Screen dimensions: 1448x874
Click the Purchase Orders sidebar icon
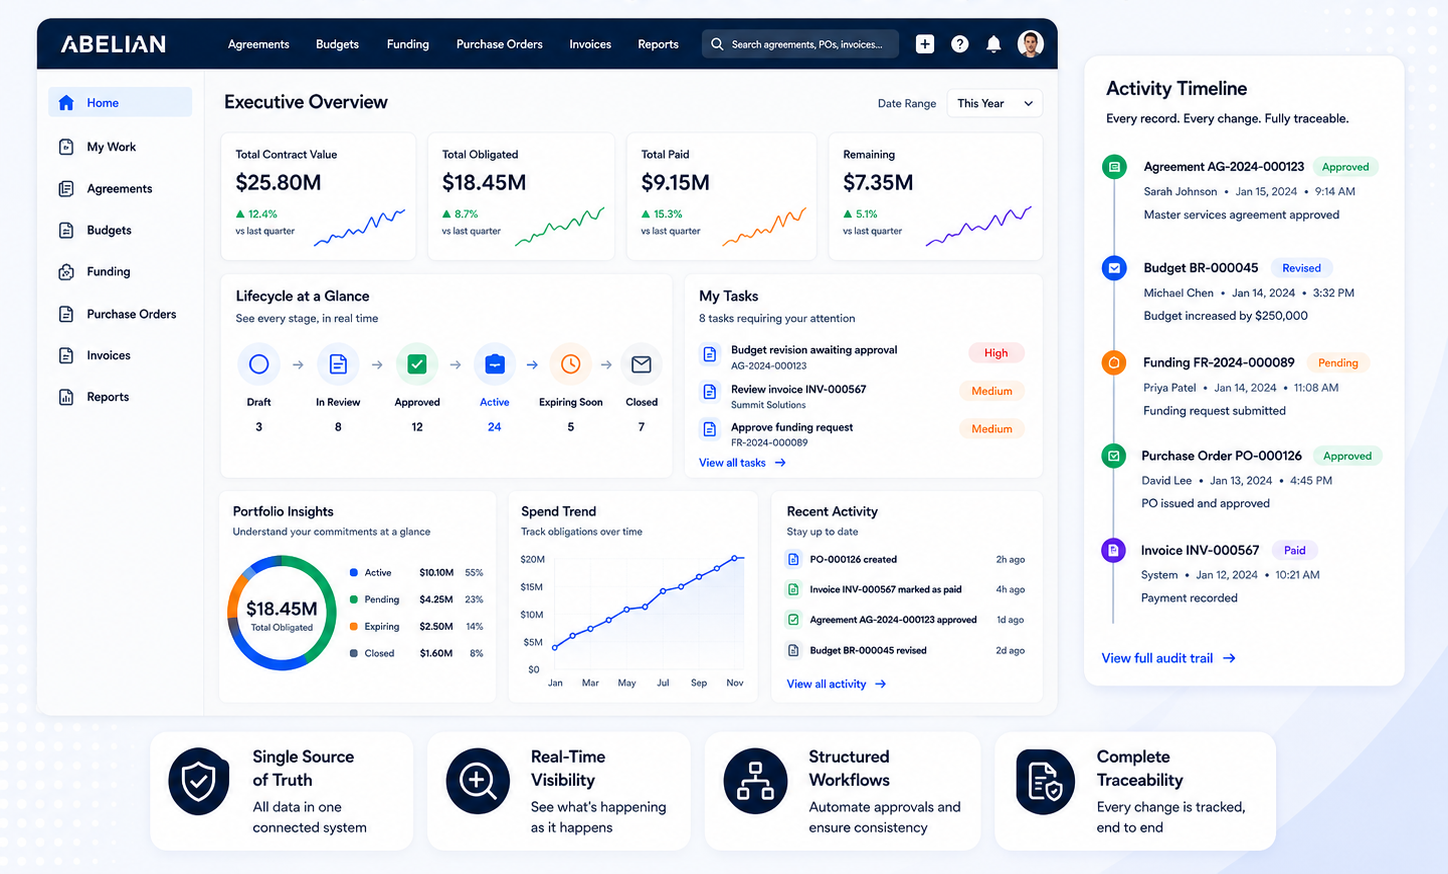[66, 314]
